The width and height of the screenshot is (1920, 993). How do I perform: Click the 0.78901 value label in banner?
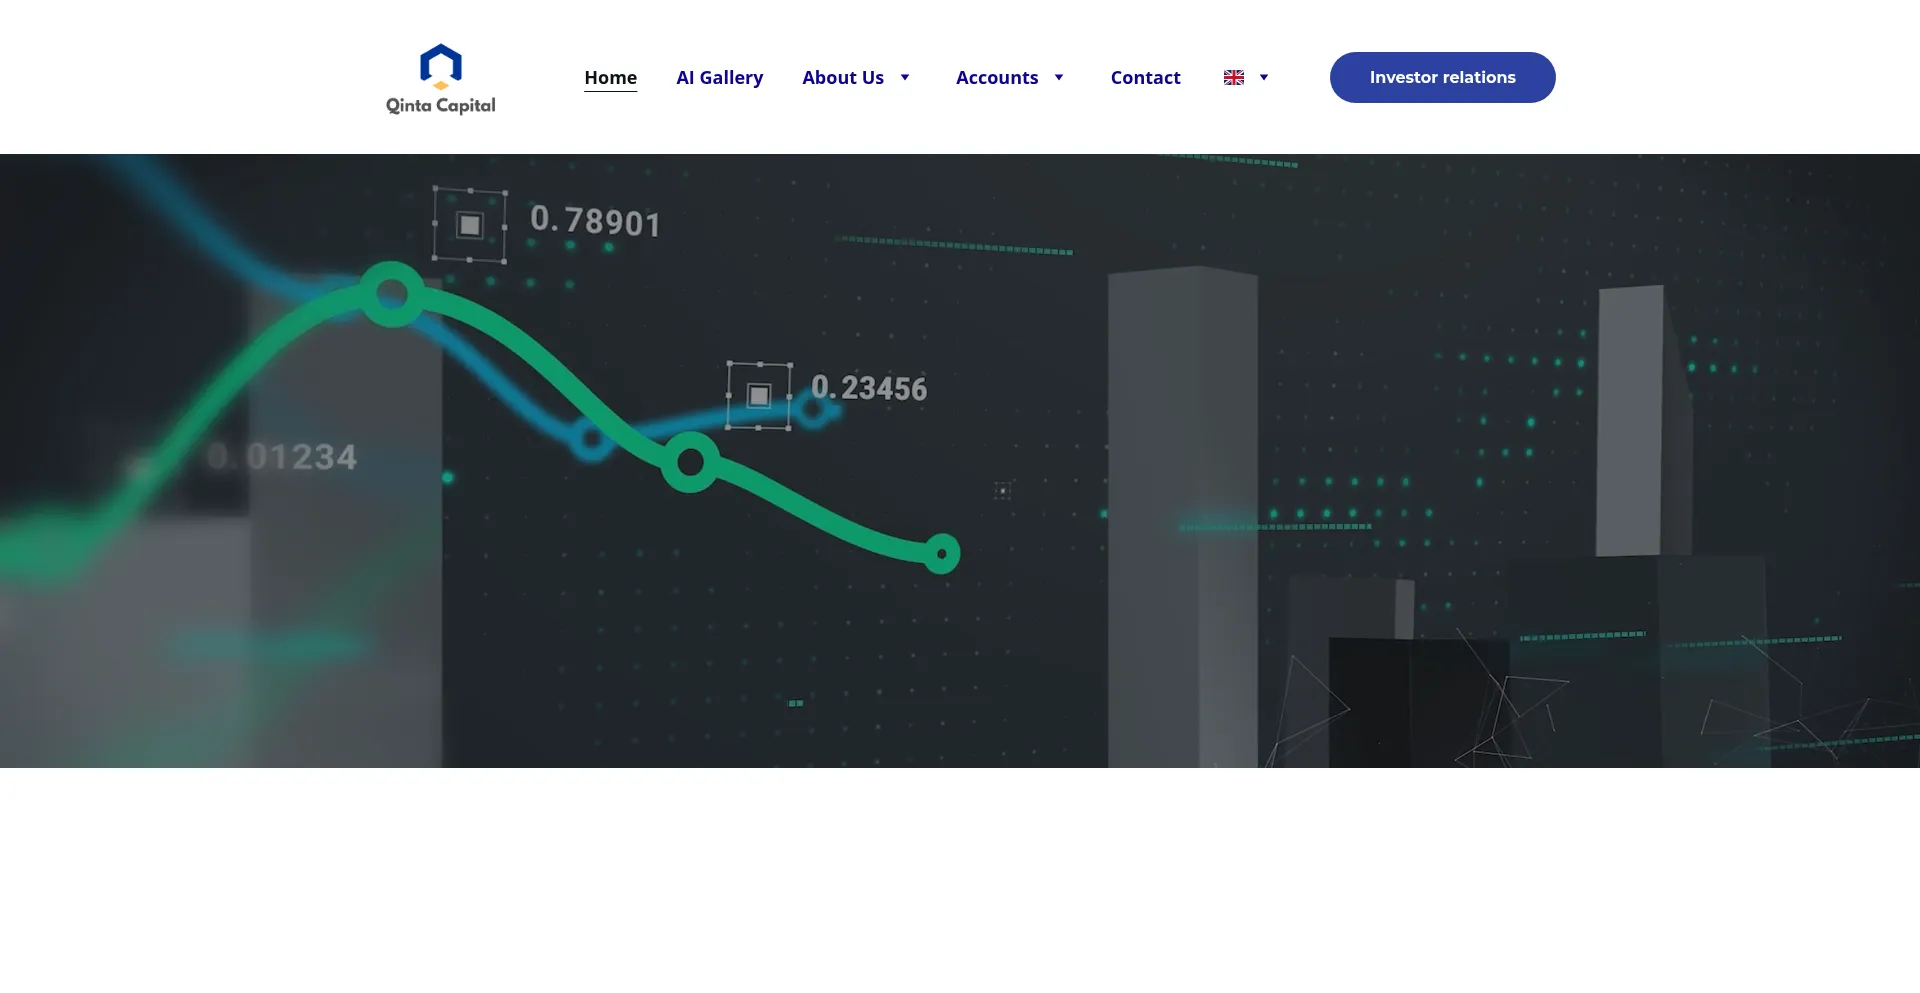595,221
